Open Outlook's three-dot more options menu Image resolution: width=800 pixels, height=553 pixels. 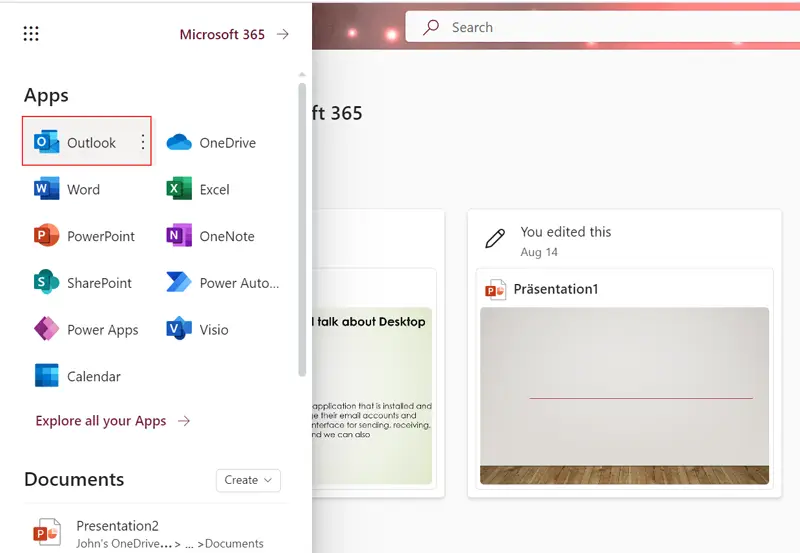tap(143, 143)
